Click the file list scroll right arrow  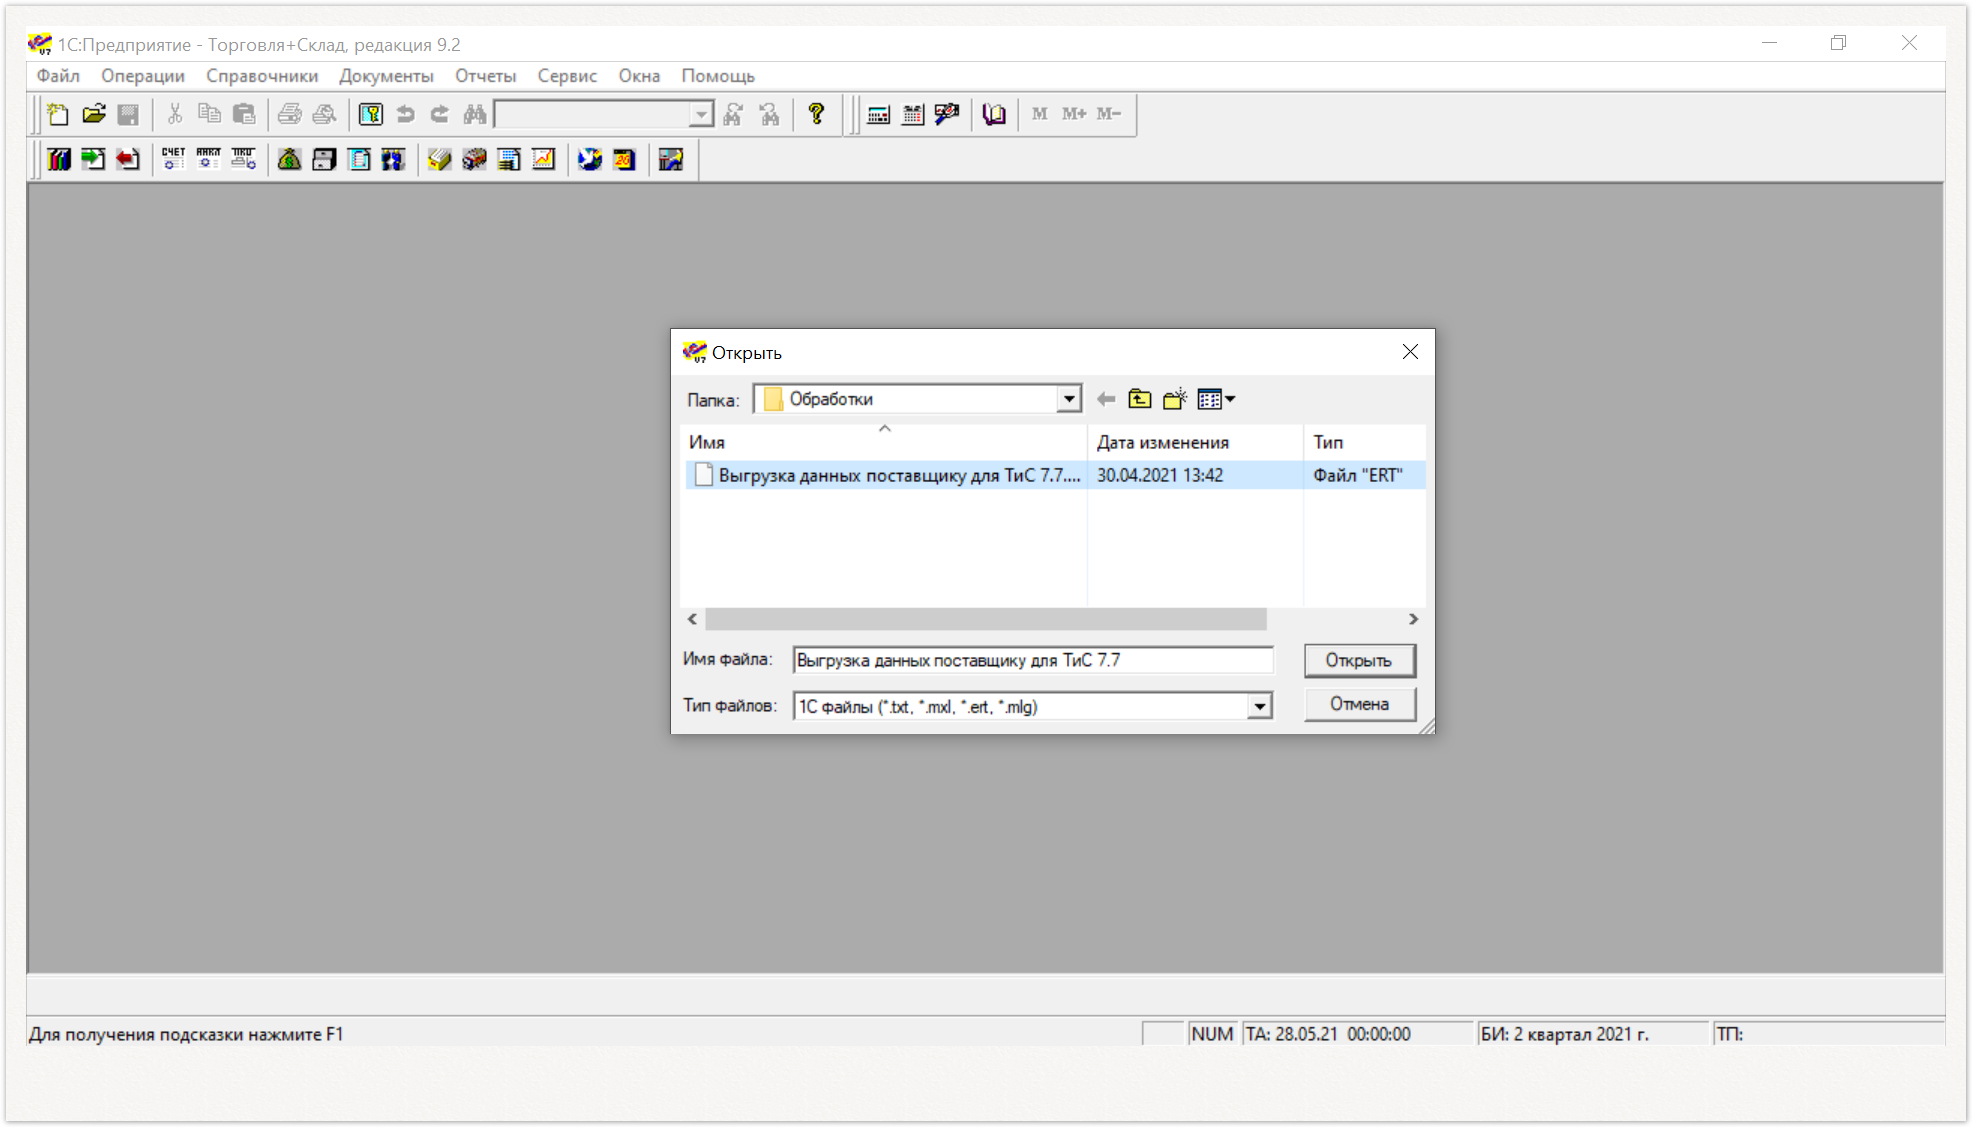pyautogui.click(x=1413, y=619)
